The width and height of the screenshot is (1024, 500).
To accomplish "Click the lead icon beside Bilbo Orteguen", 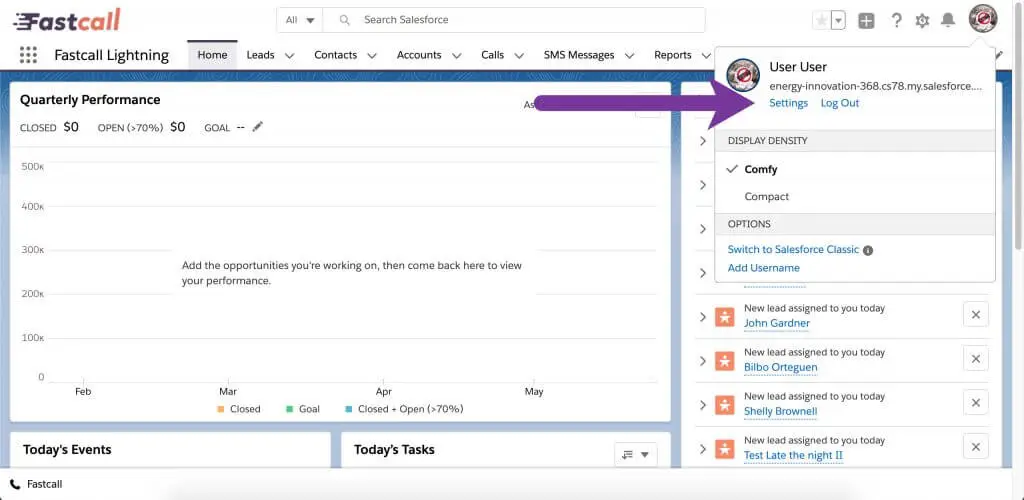I will pyautogui.click(x=724, y=360).
